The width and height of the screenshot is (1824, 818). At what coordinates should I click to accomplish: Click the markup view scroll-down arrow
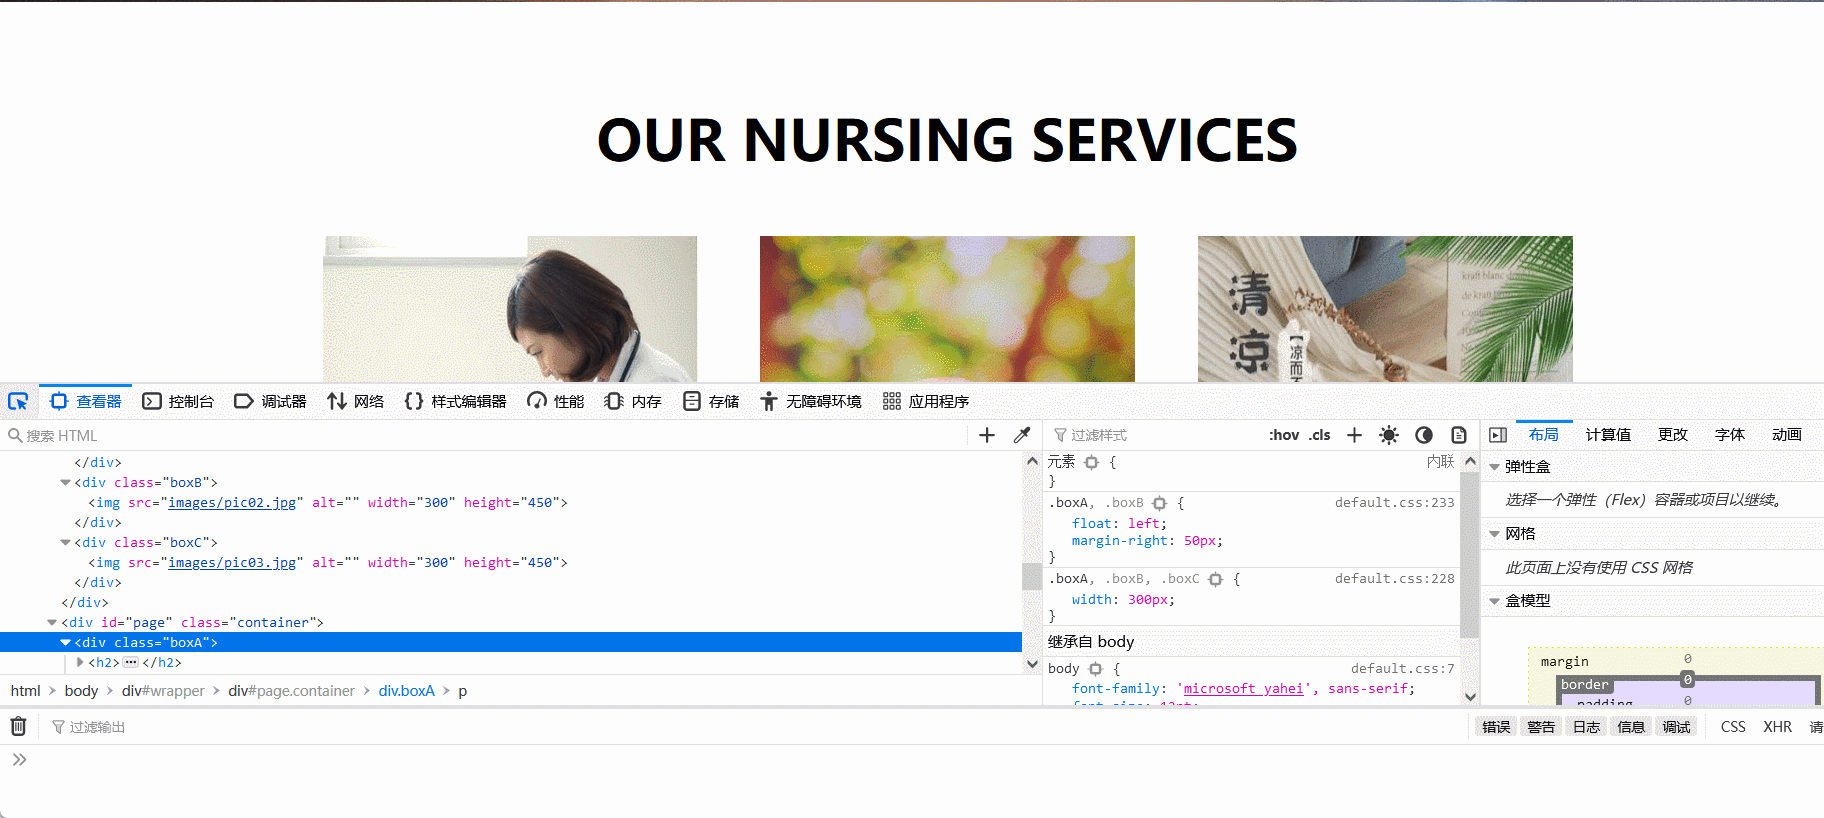coord(1032,664)
